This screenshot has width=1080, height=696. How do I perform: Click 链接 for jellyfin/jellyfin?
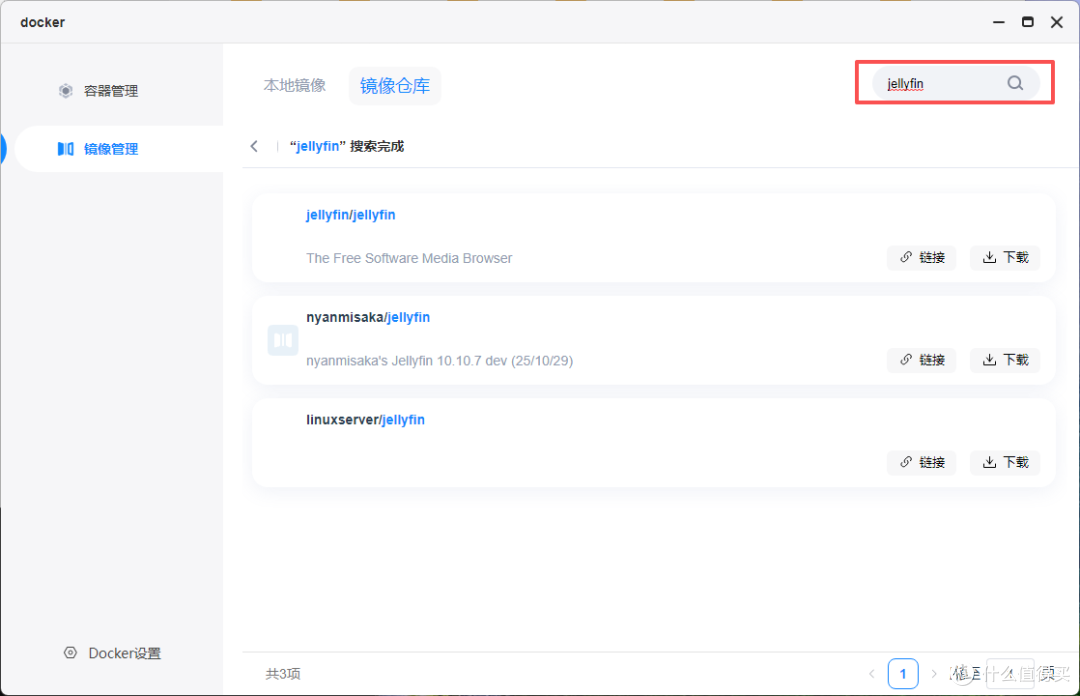pos(922,257)
